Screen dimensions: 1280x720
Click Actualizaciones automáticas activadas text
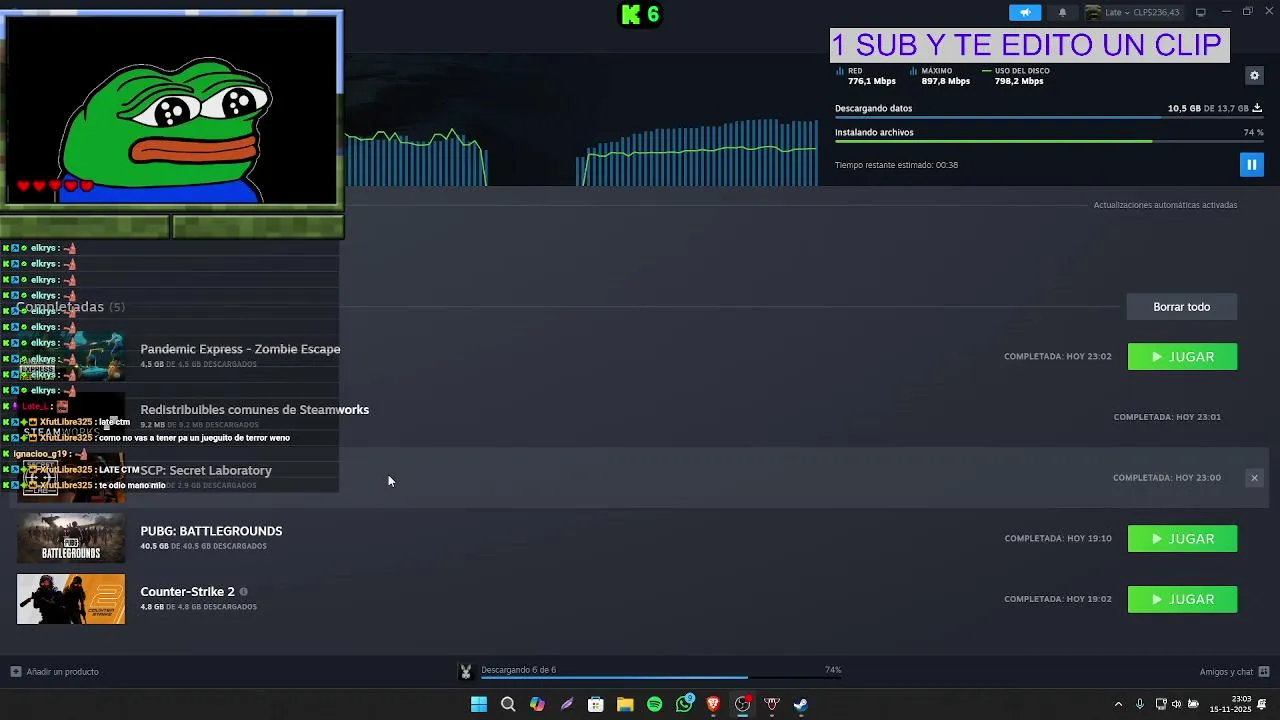click(1165, 205)
